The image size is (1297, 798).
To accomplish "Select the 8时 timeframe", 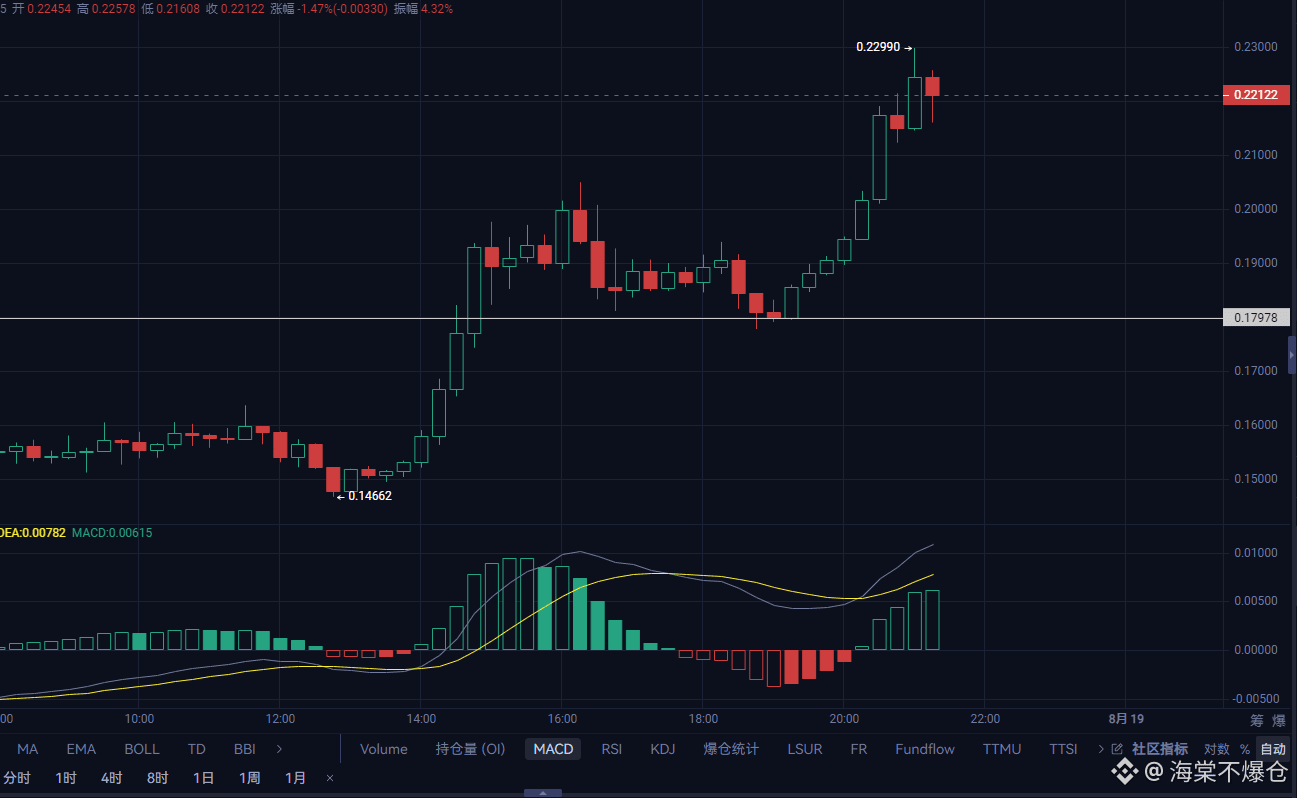I will pyautogui.click(x=157, y=778).
